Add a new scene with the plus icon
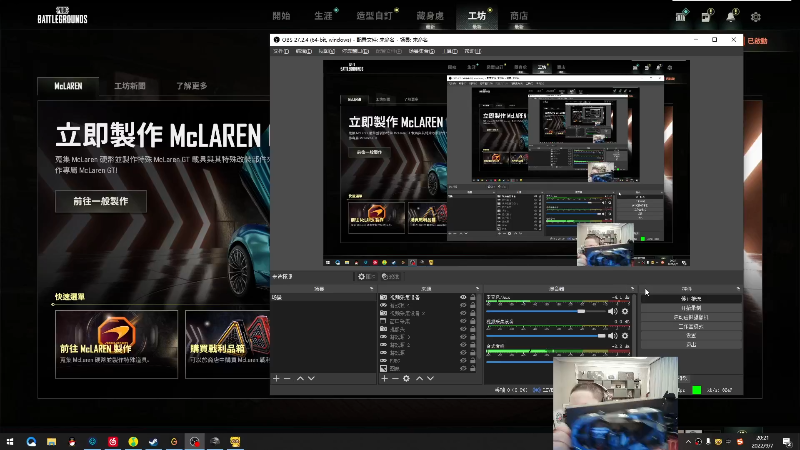Image resolution: width=800 pixels, height=450 pixels. point(276,379)
